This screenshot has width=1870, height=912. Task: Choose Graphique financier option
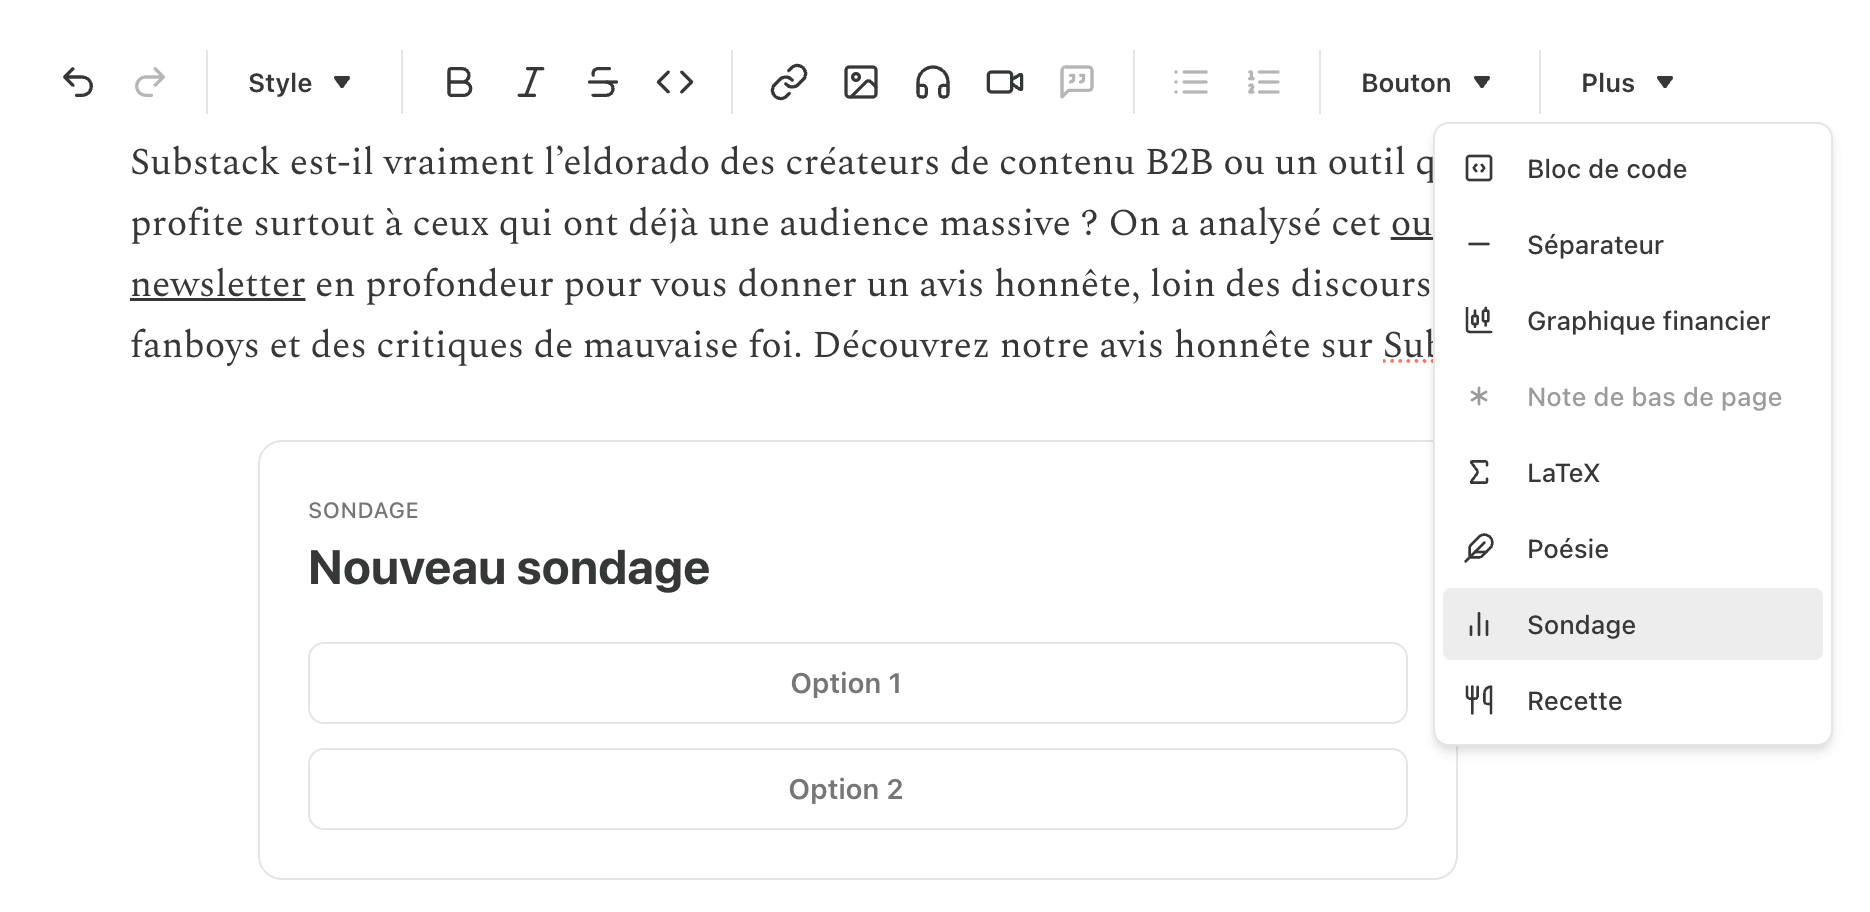(x=1647, y=321)
